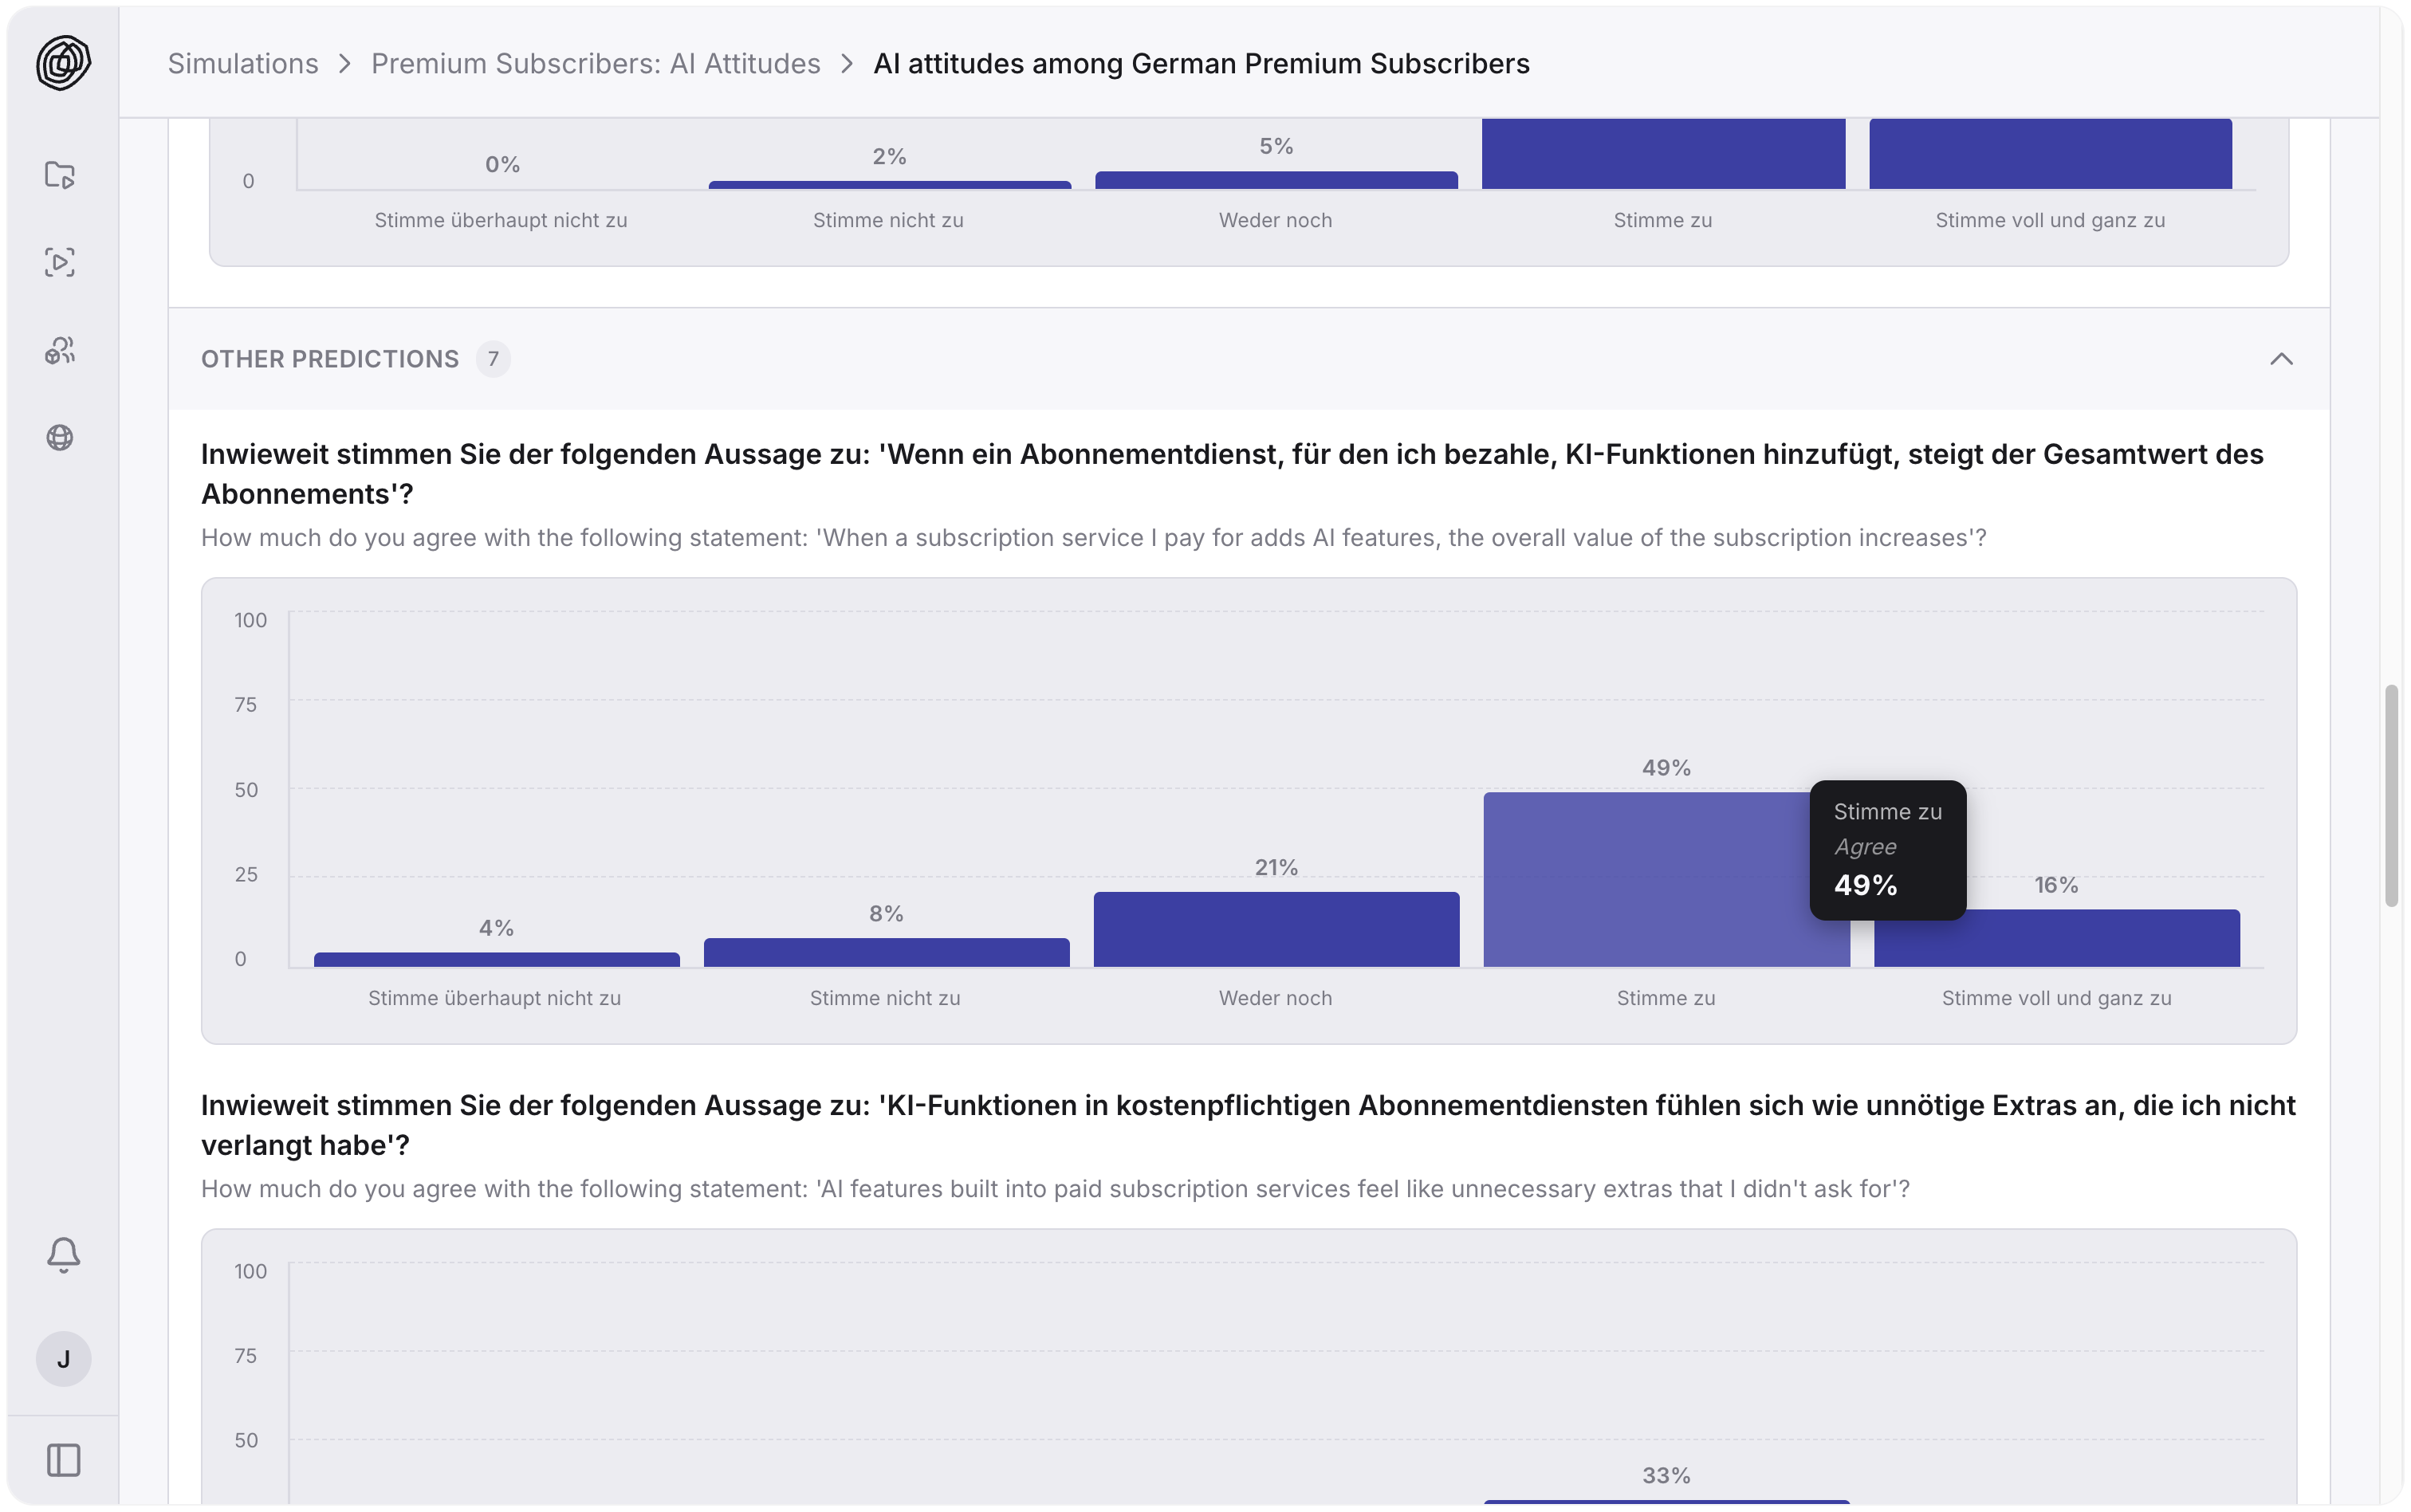
Task: Click the current breadcrumb AI attitudes among German Premium Subscribers
Action: [1201, 63]
